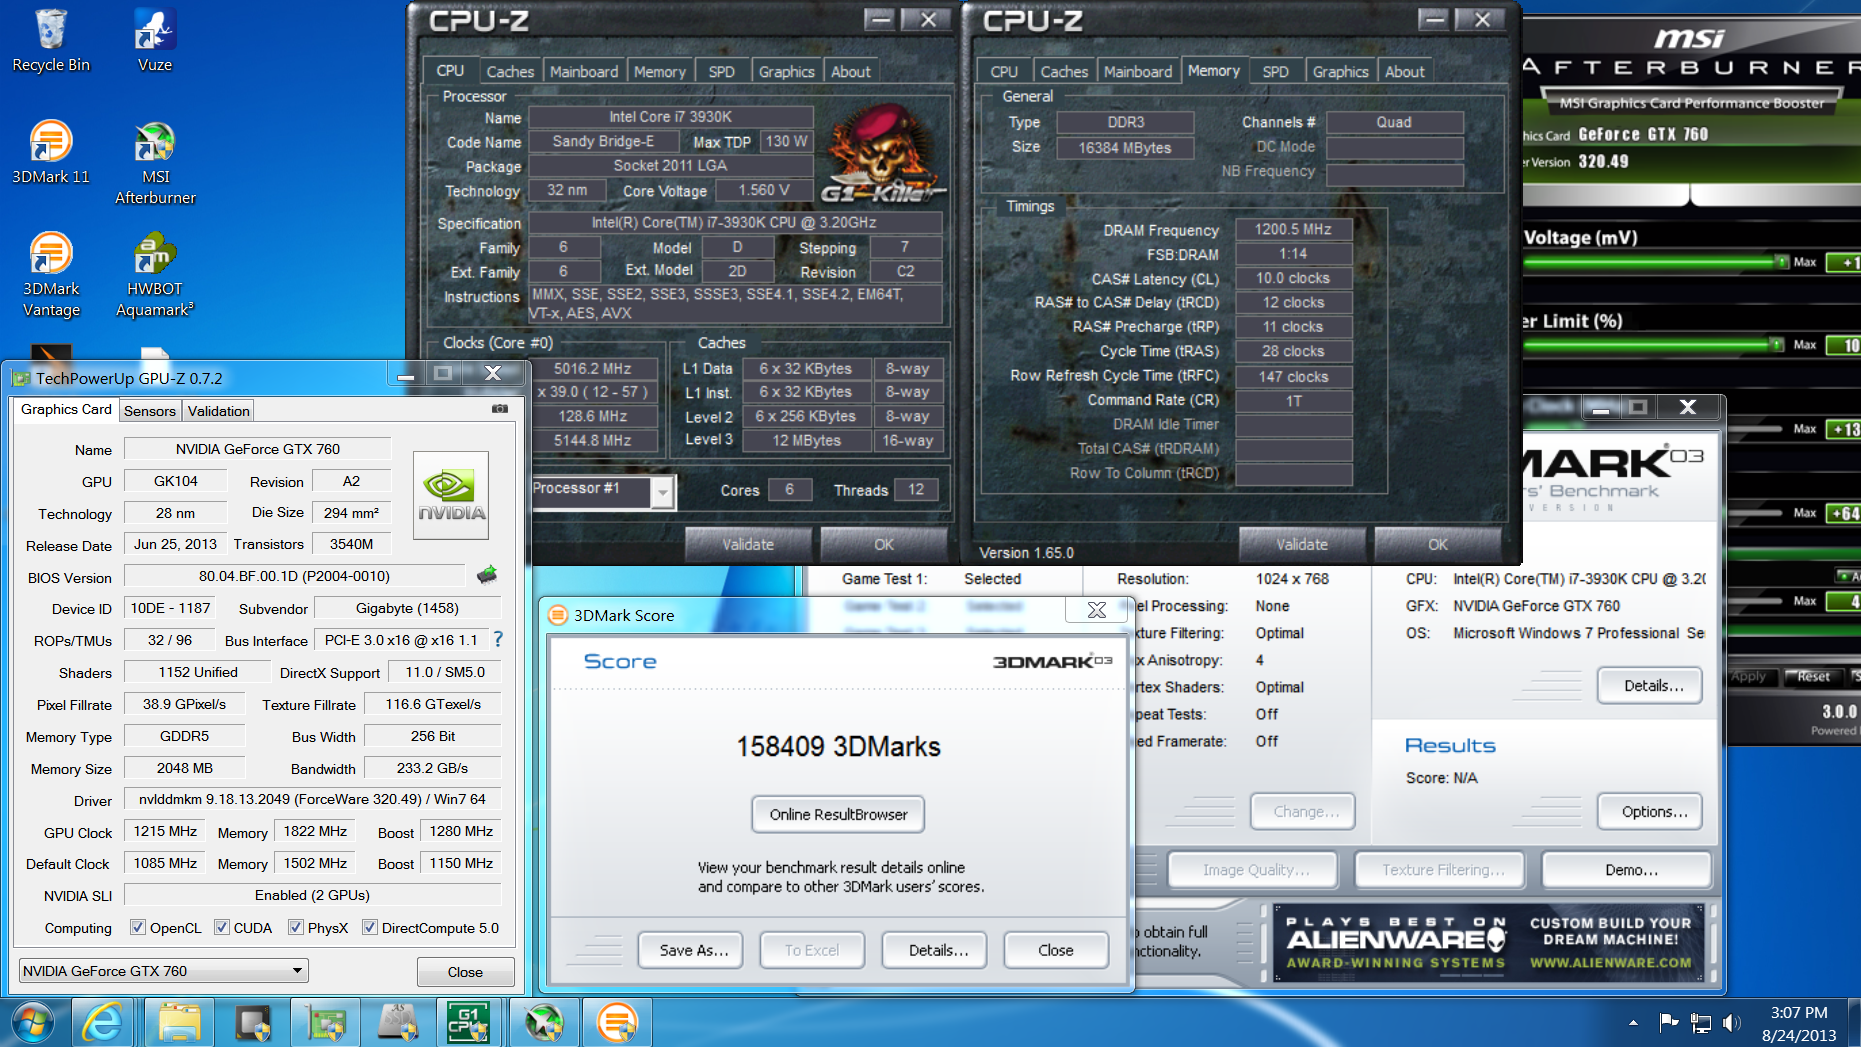Screen dimensions: 1861x1047
Task: Open Graphics tab in right CPU-Z window
Action: click(1340, 71)
